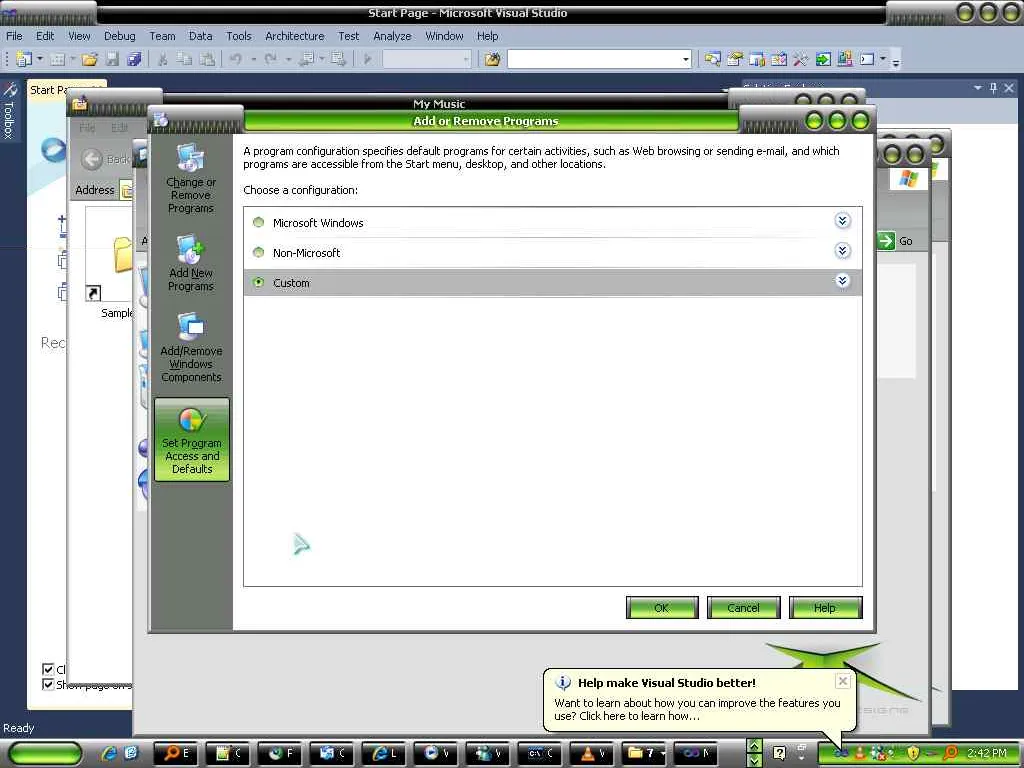Image resolution: width=1024 pixels, height=768 pixels.
Task: Open the File menu in Visual Studio
Action: (x=14, y=36)
